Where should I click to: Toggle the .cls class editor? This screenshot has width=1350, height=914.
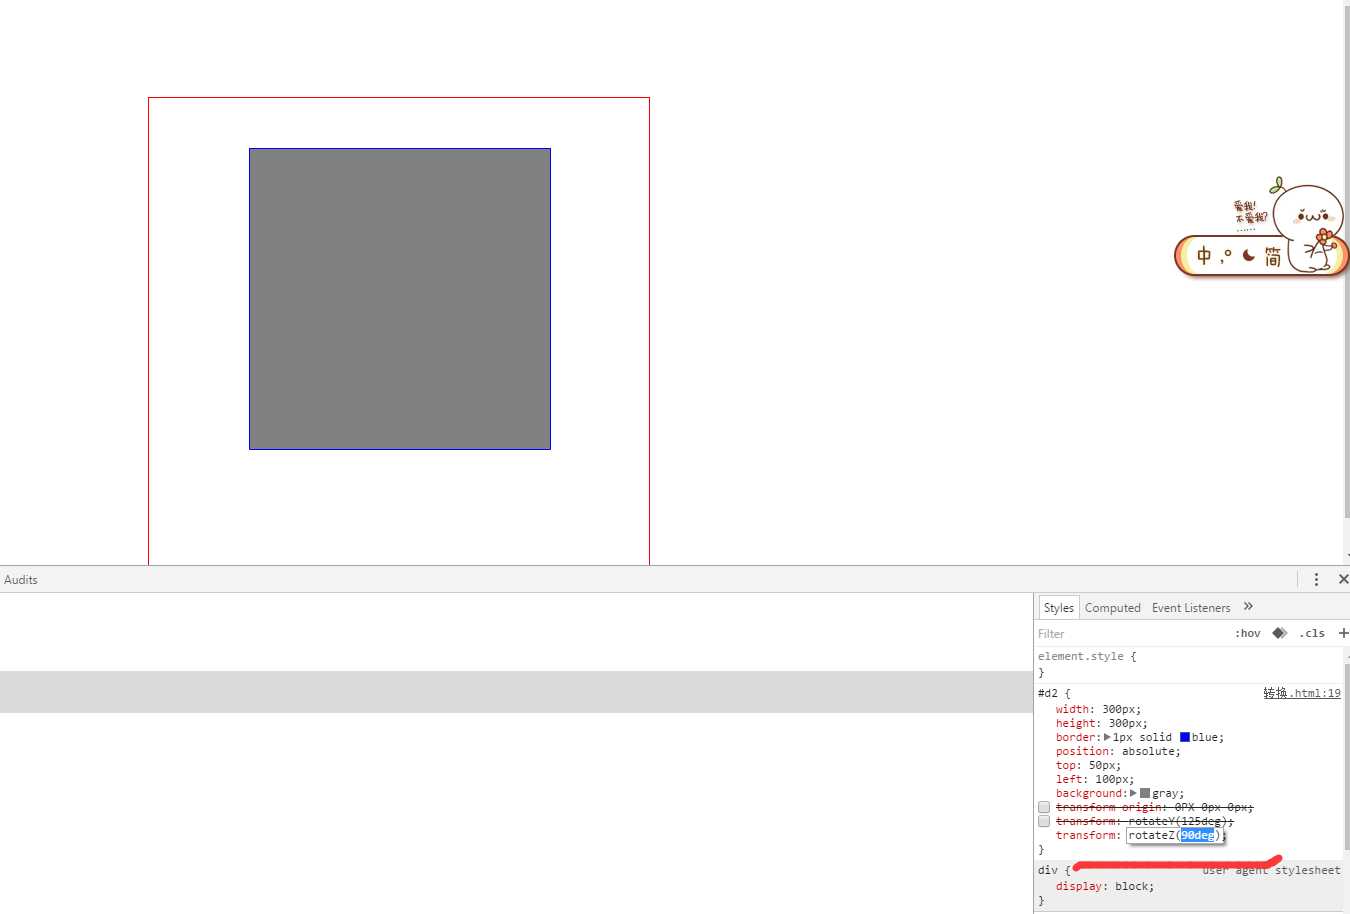pos(1312,633)
